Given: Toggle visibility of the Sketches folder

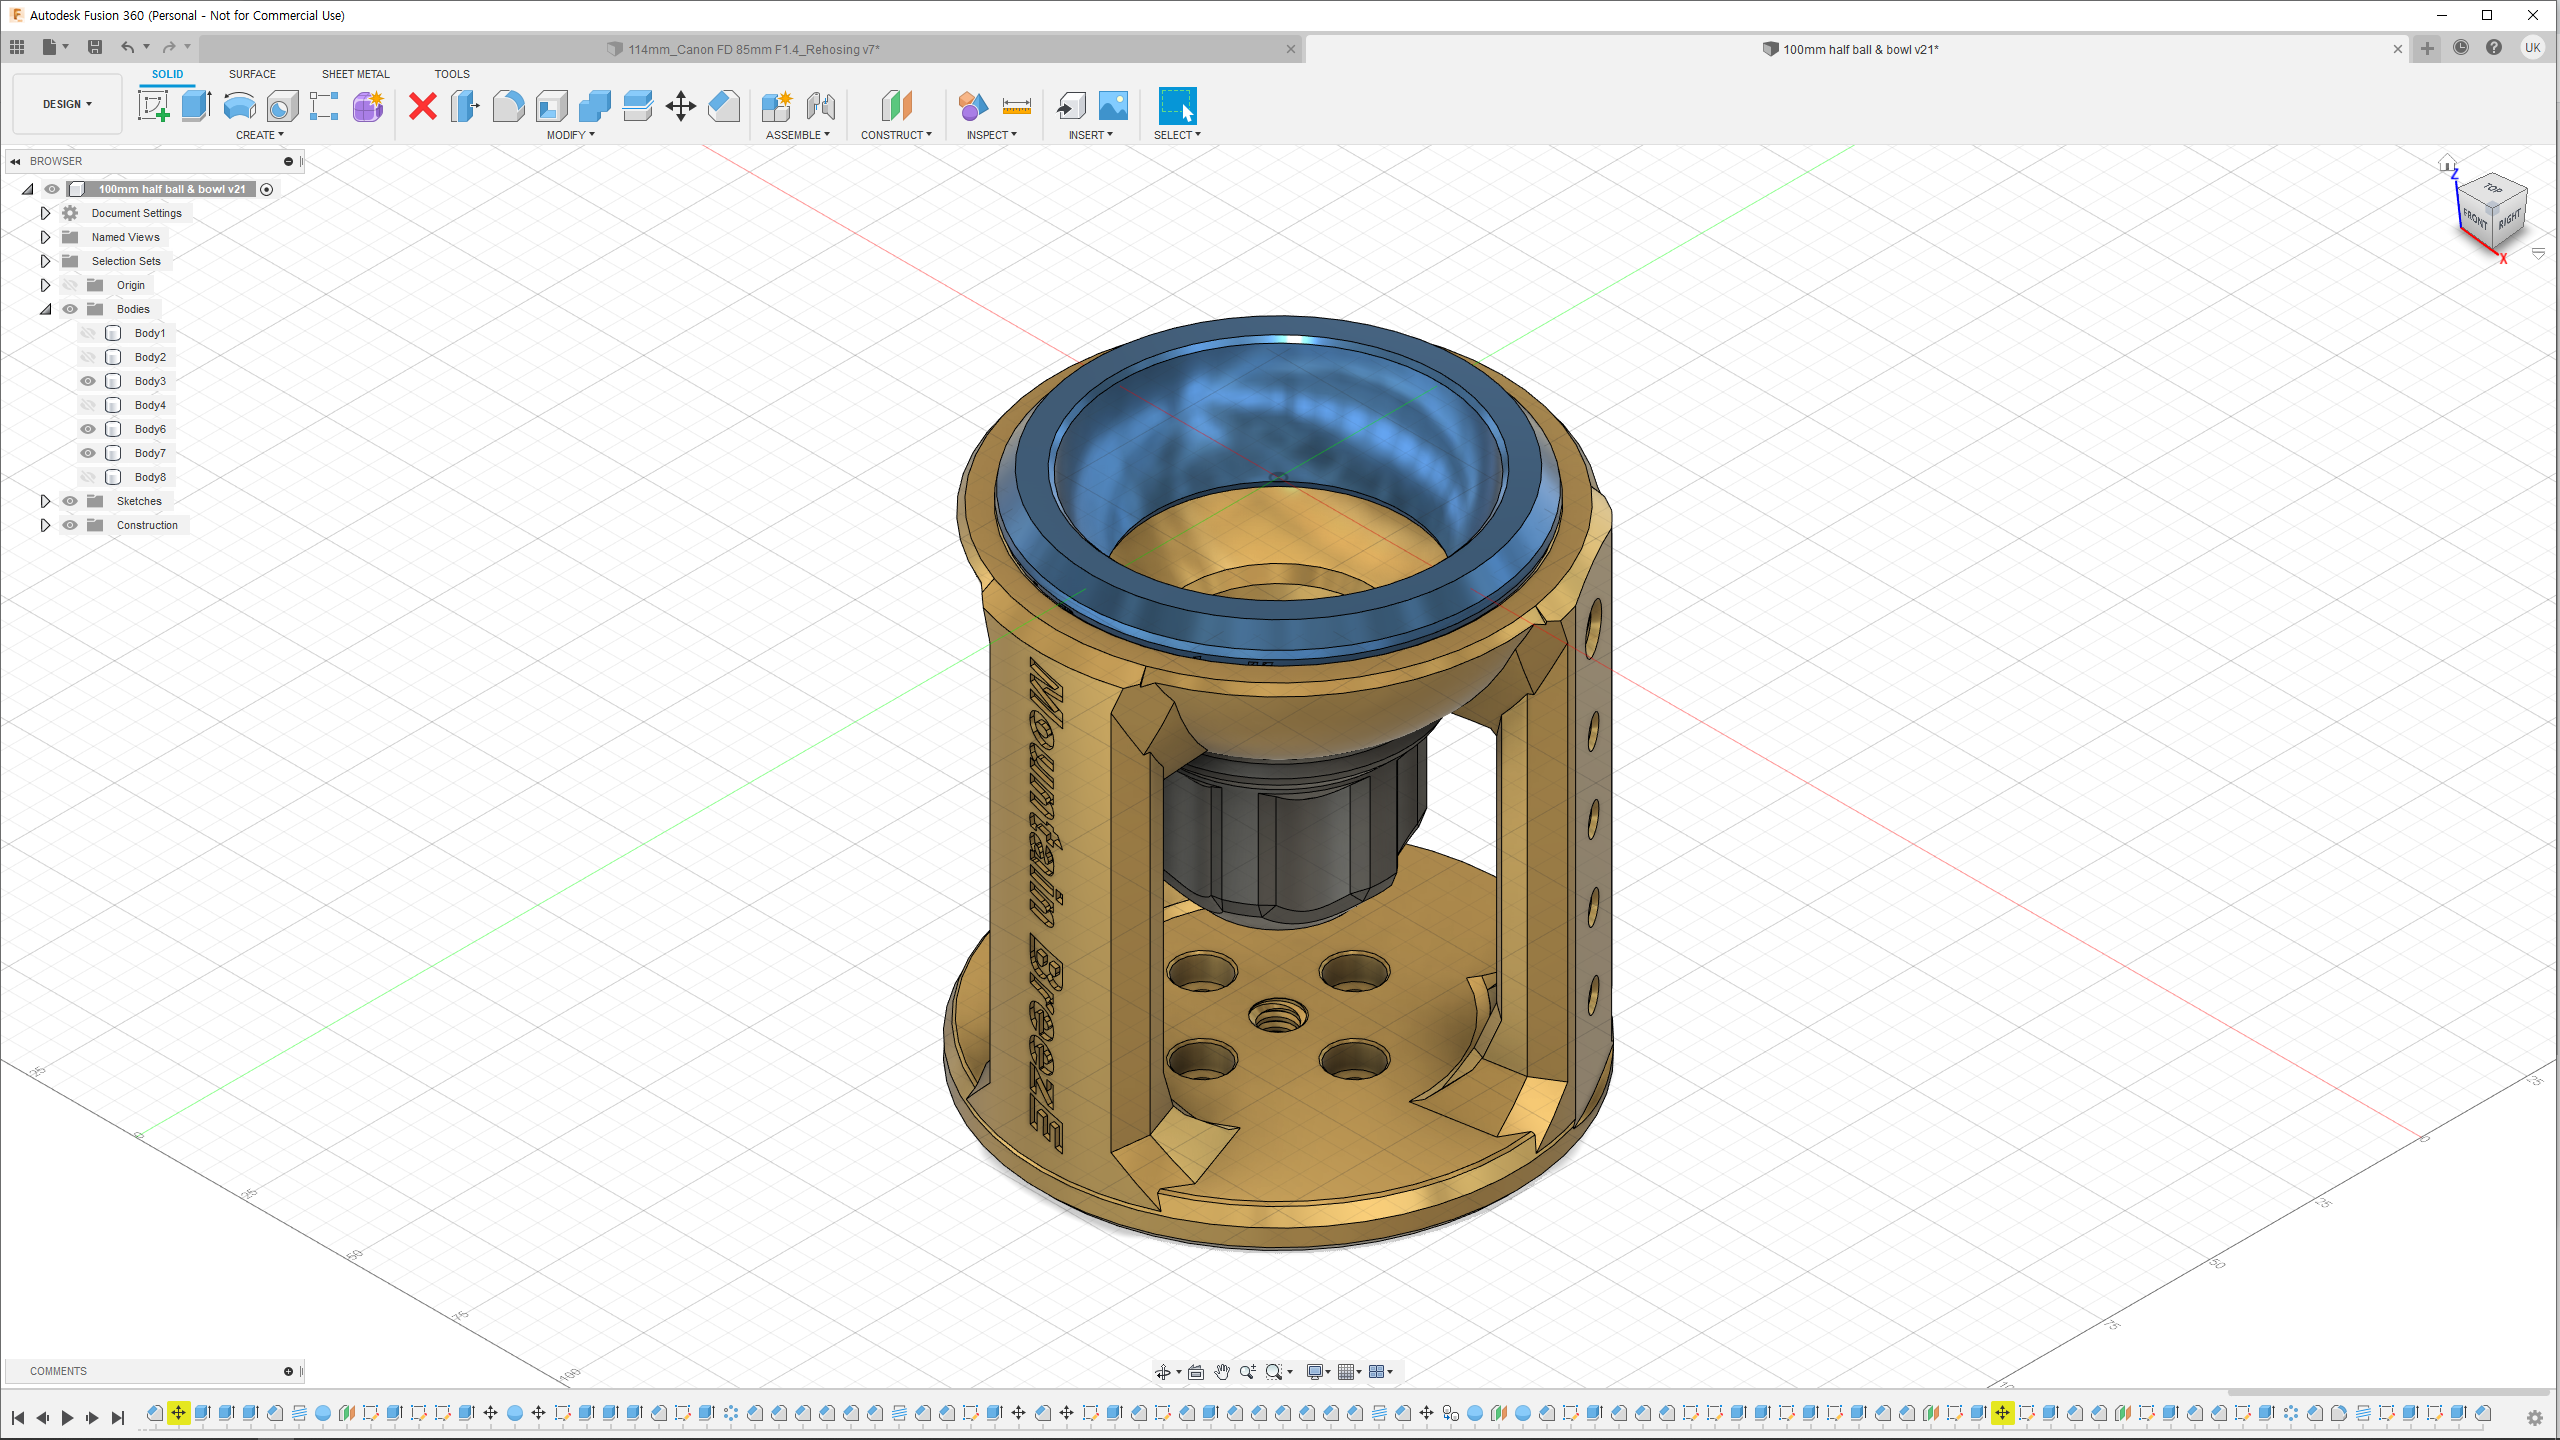Looking at the screenshot, I should [70, 501].
